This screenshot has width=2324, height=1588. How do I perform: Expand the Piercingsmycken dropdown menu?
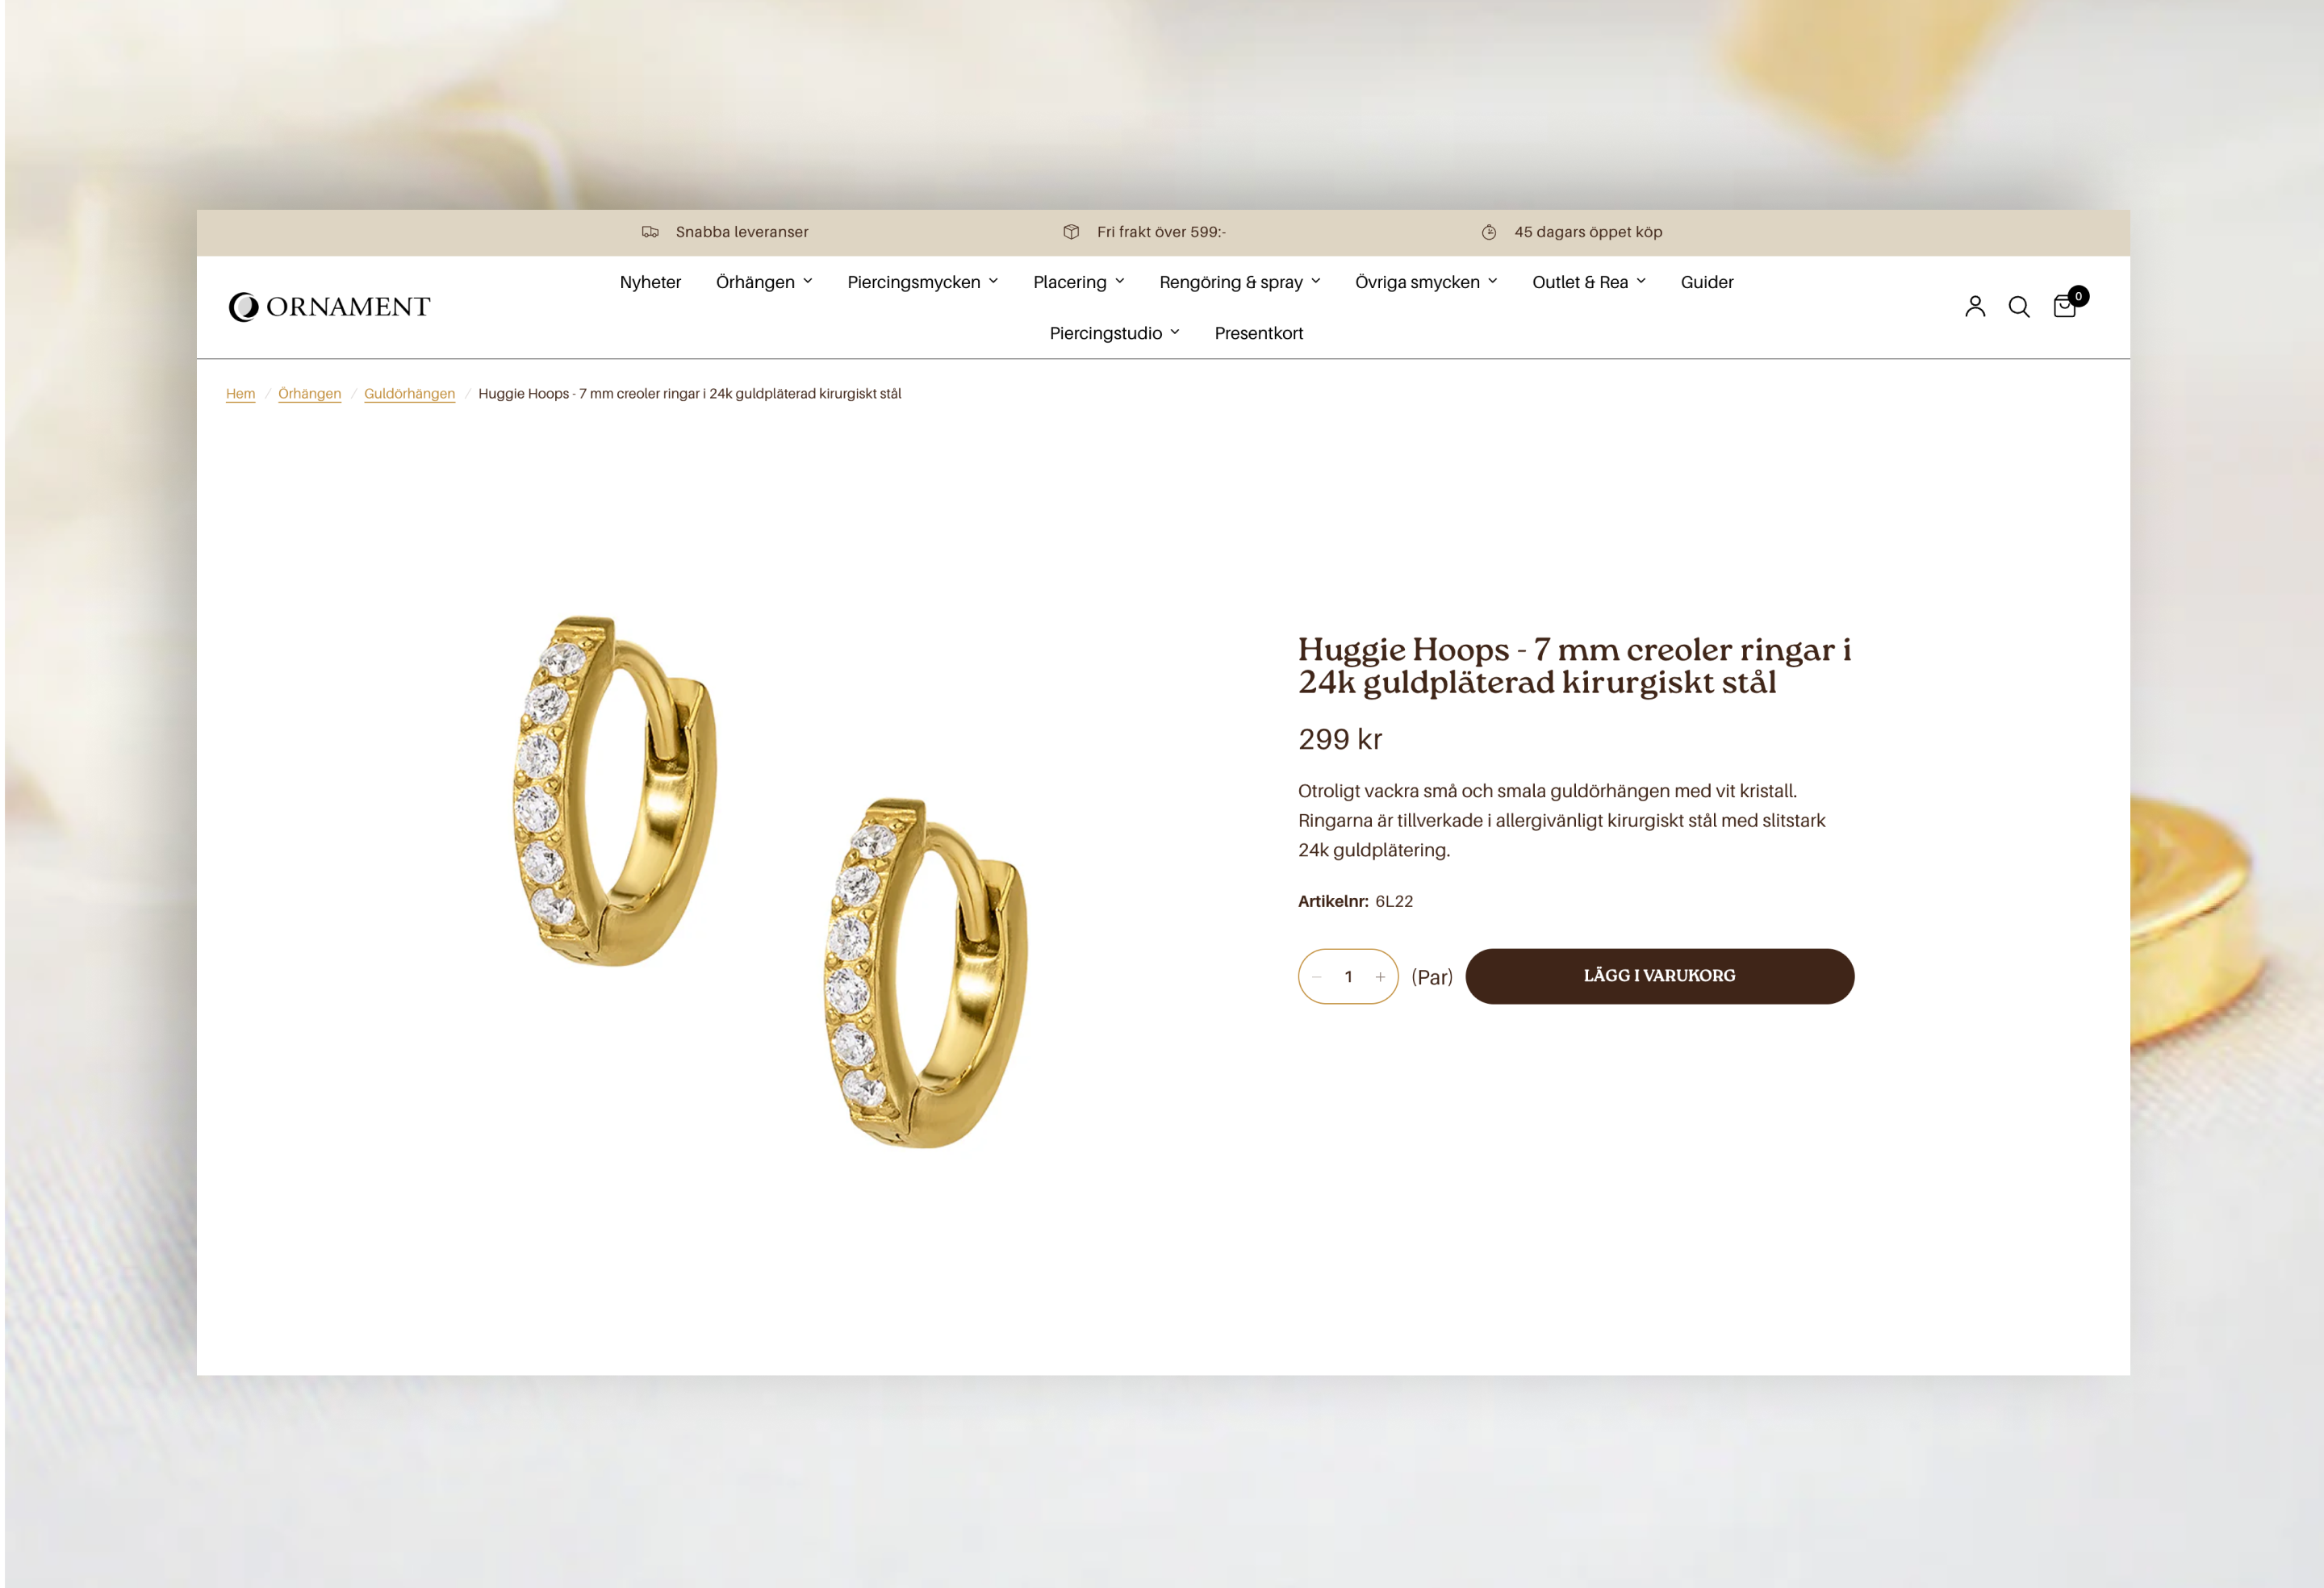[922, 282]
